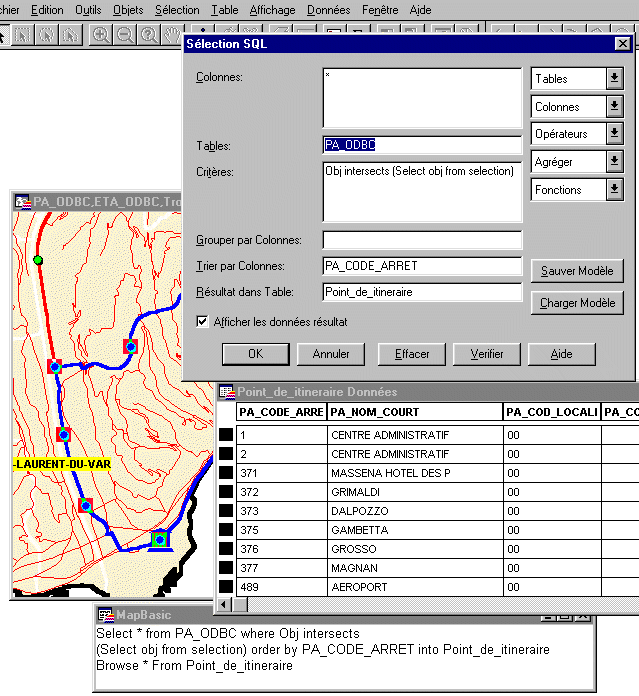639x696 pixels.
Task: Click the Verifier button
Action: coord(487,354)
